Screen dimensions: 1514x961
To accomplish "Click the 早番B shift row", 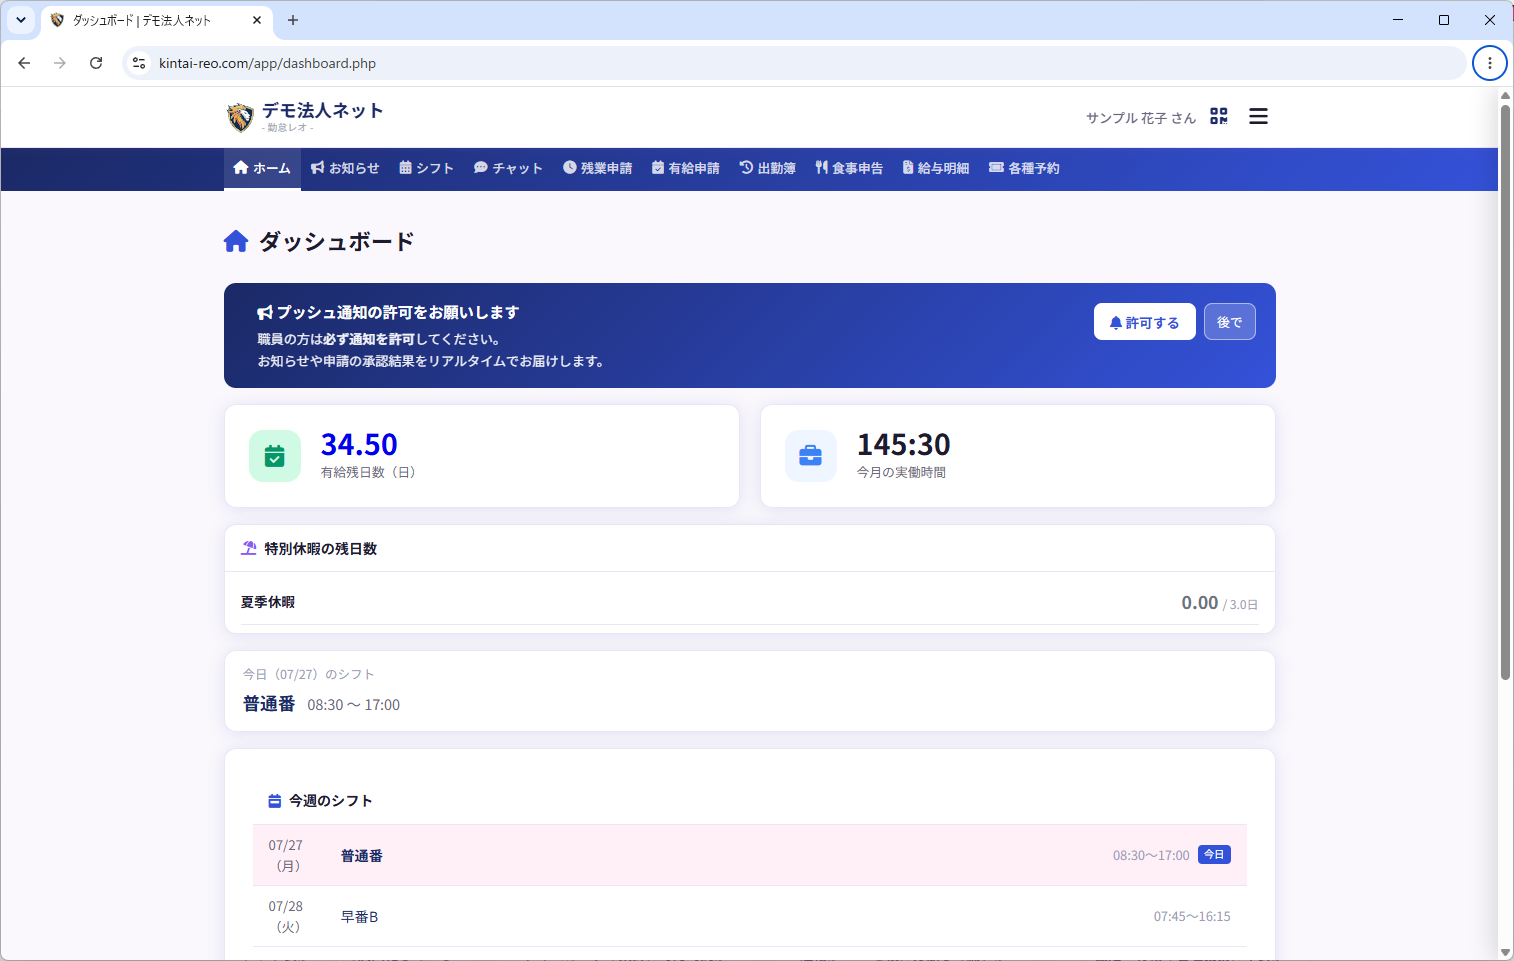I will tap(750, 916).
